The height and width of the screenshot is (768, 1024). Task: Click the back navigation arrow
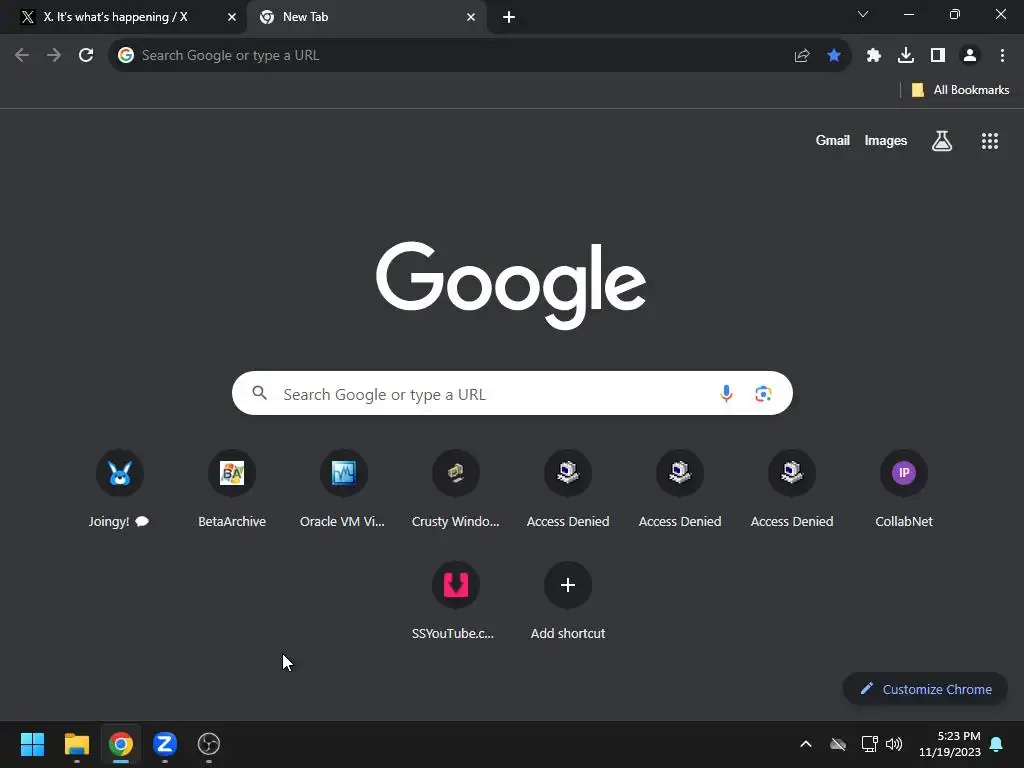[22, 56]
